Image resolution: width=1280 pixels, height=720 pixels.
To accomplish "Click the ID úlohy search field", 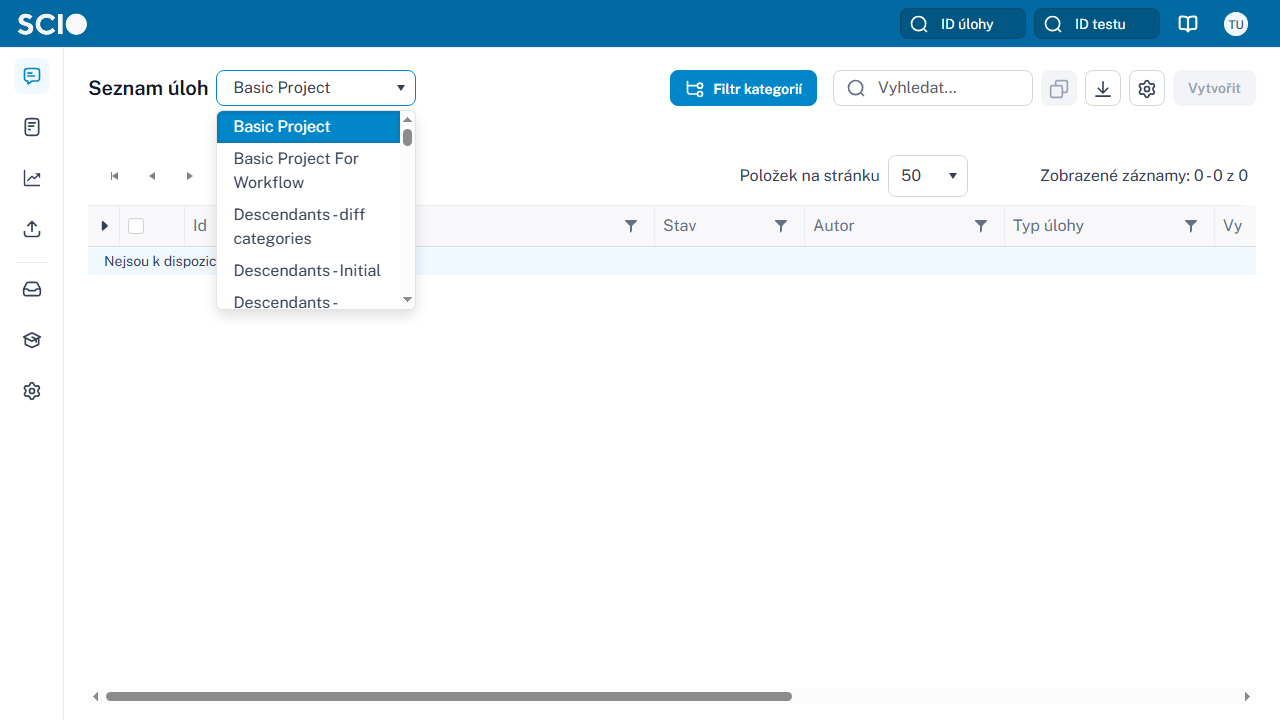I will coord(963,24).
